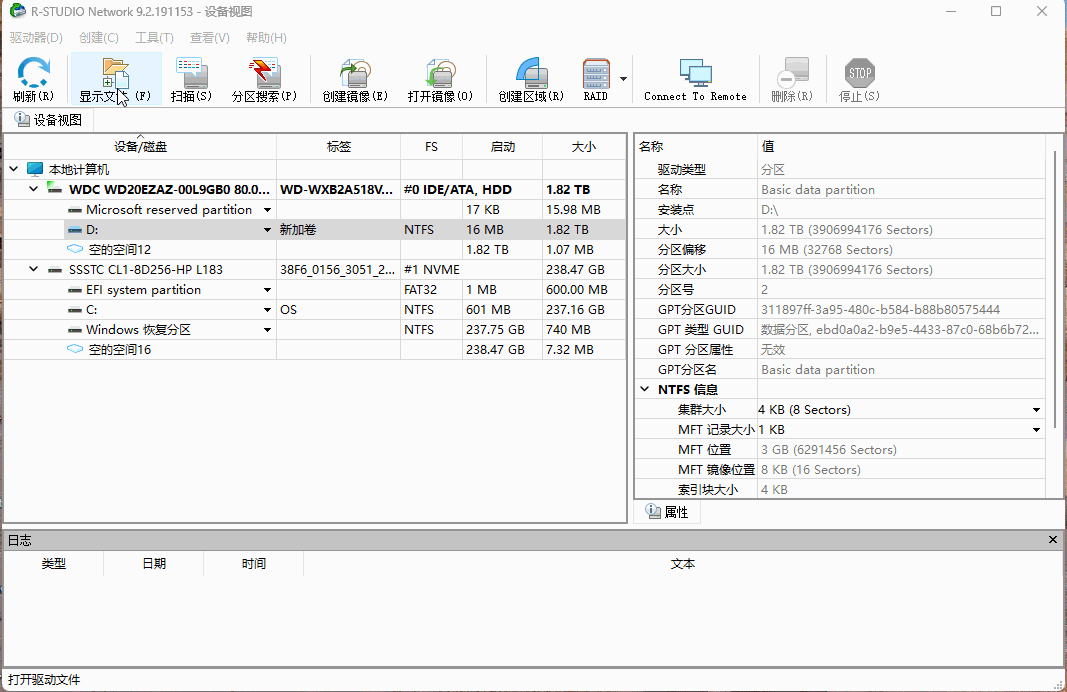Open MFT 记录大小 value dropdown

click(1036, 430)
